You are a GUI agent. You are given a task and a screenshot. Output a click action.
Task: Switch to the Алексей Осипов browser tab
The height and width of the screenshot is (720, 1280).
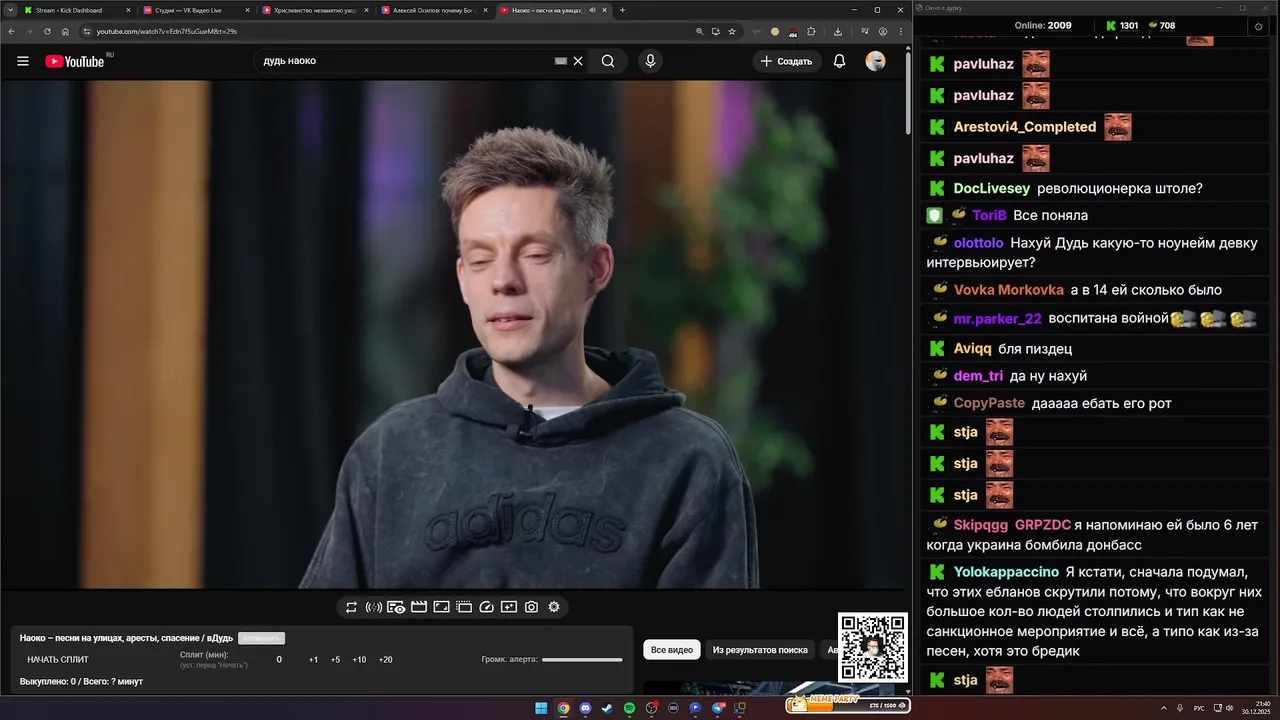point(434,10)
